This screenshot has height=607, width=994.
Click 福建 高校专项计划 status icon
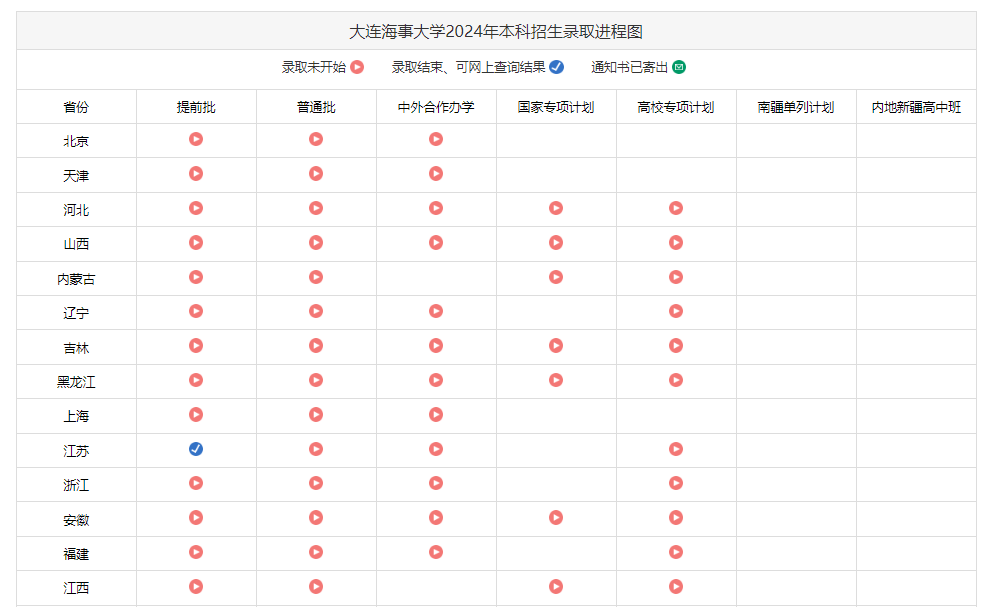676,552
